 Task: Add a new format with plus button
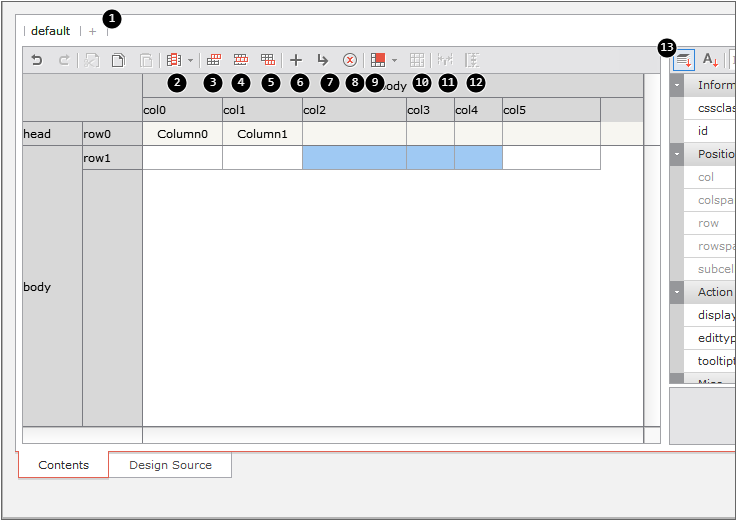tap(93, 31)
